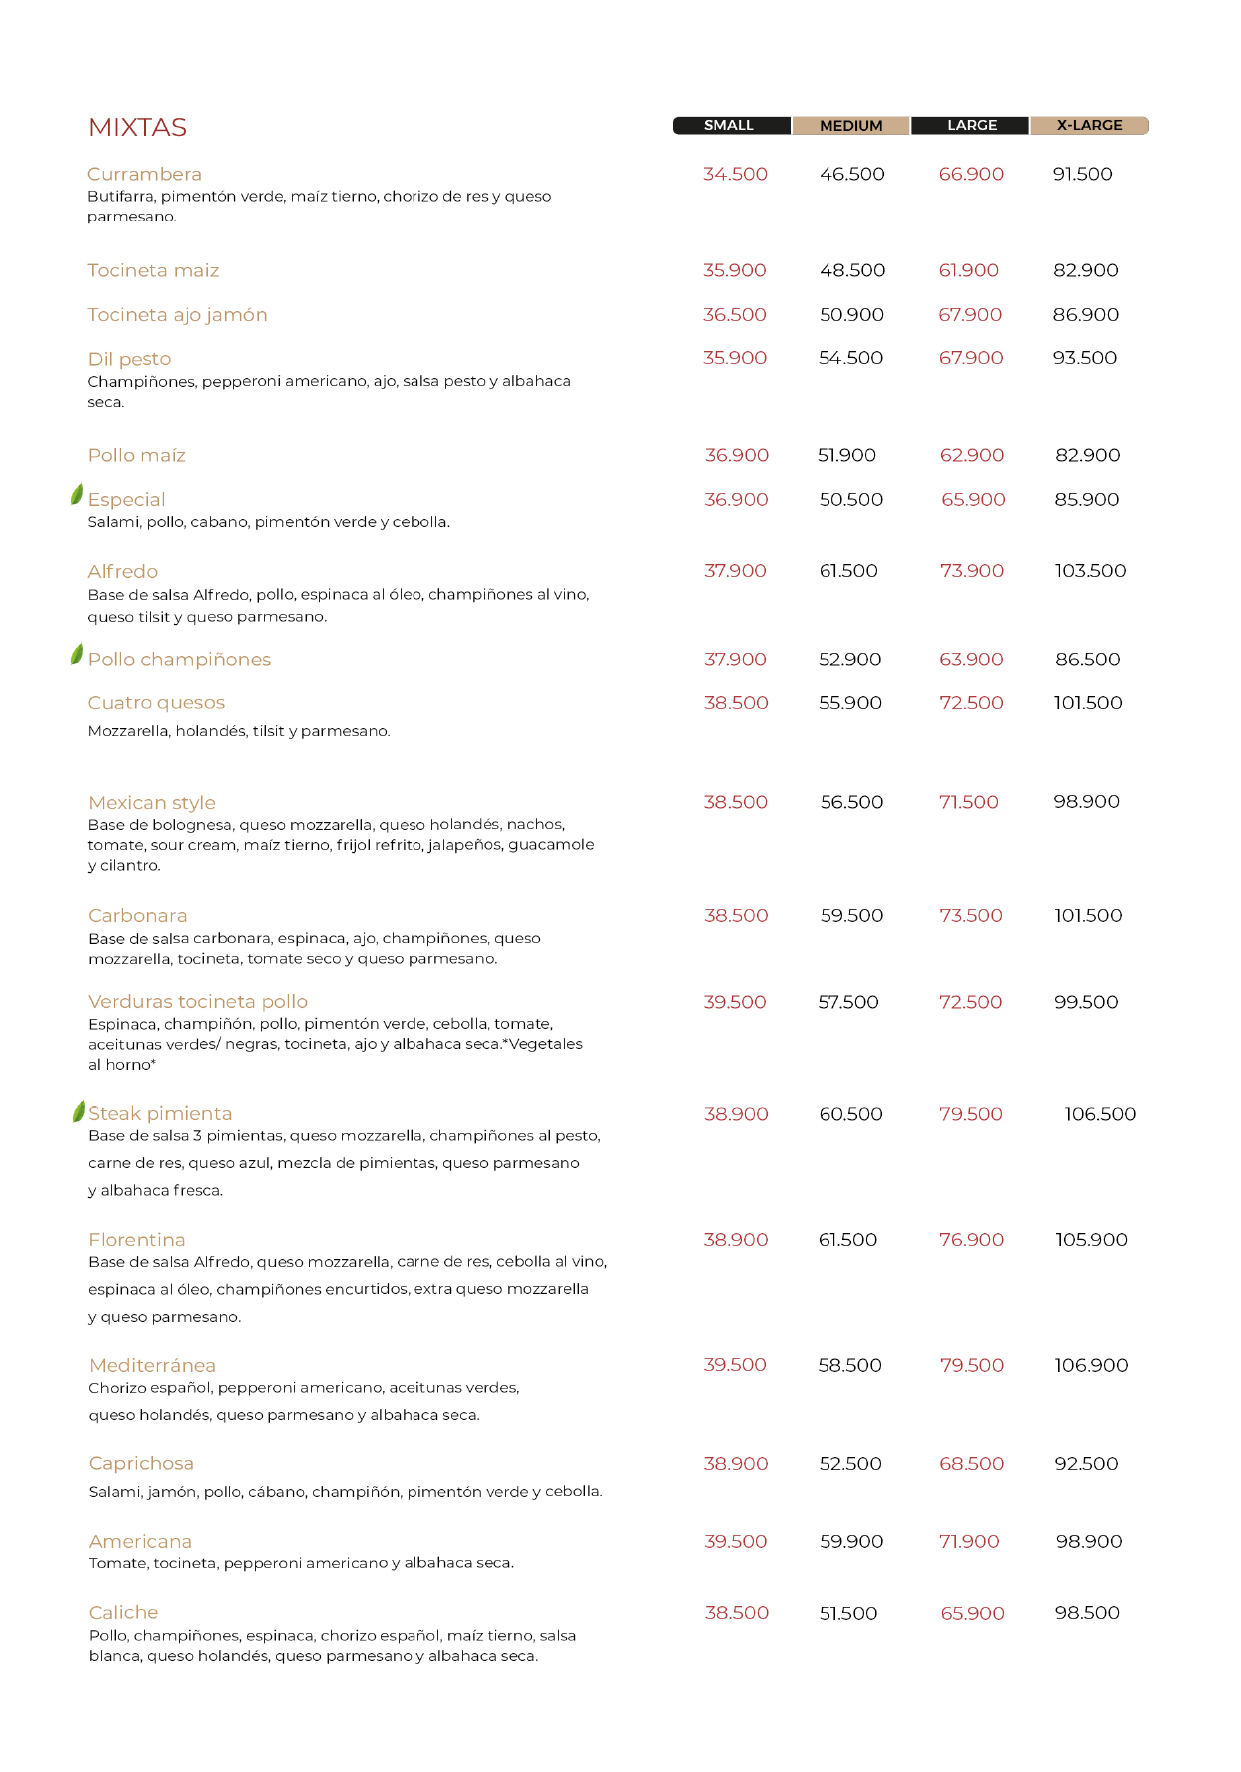
Task: Select the MEDIUM size header
Action: click(851, 125)
